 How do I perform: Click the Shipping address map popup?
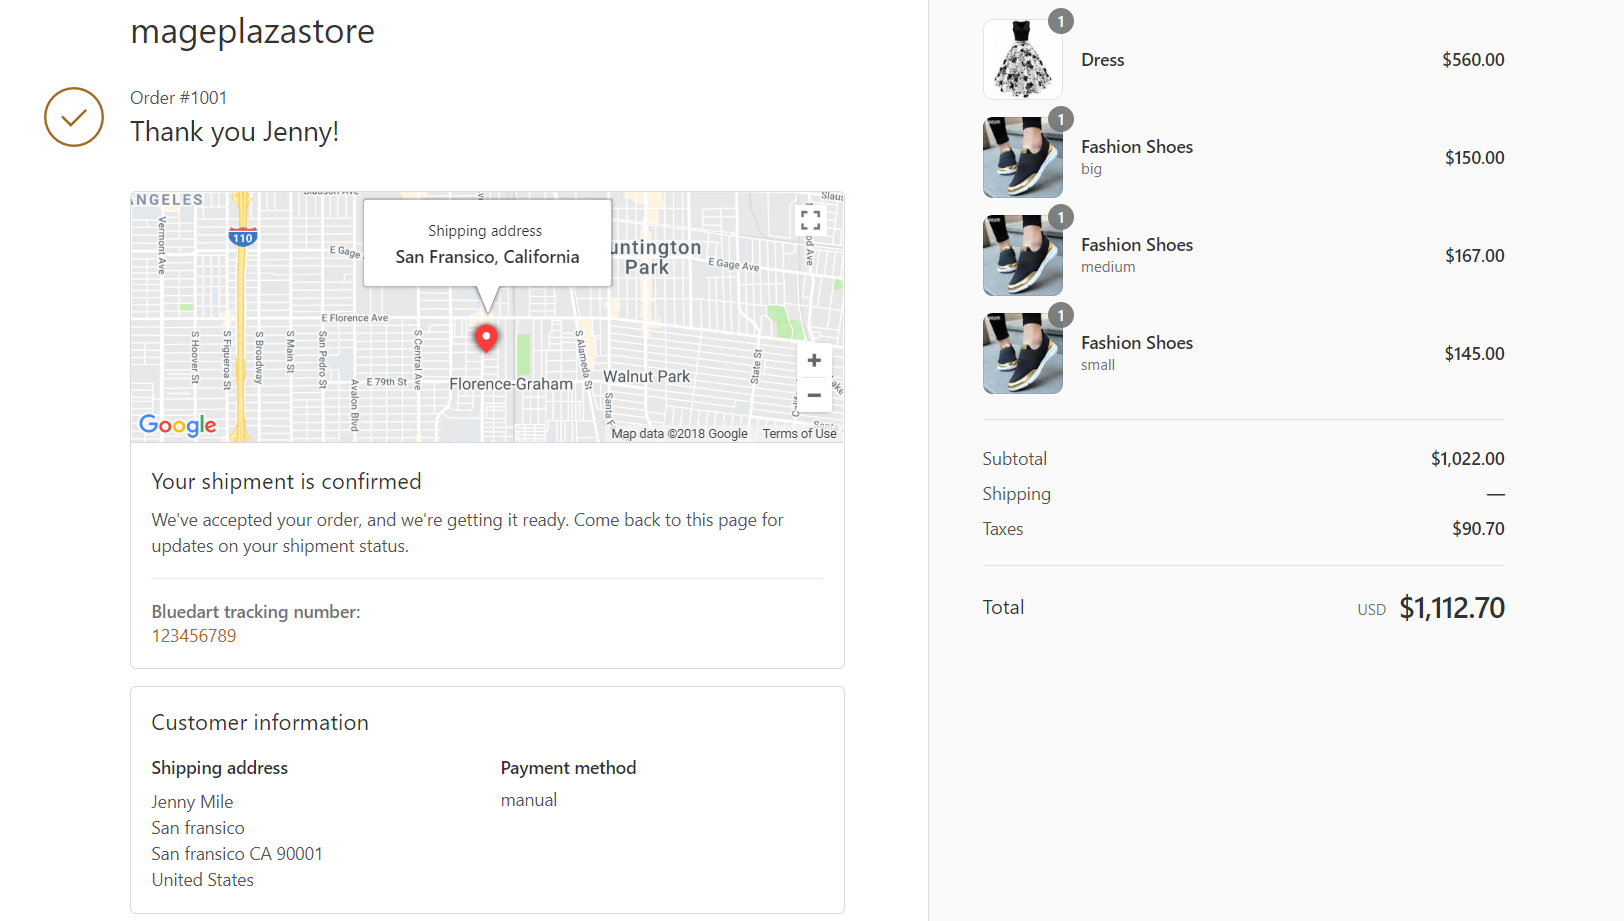coord(487,243)
